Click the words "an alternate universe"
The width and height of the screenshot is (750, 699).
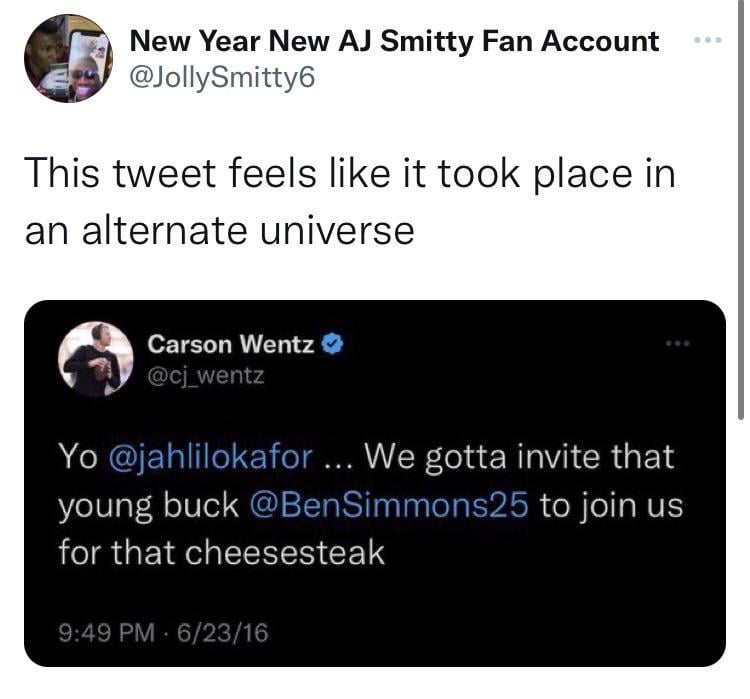[219, 230]
